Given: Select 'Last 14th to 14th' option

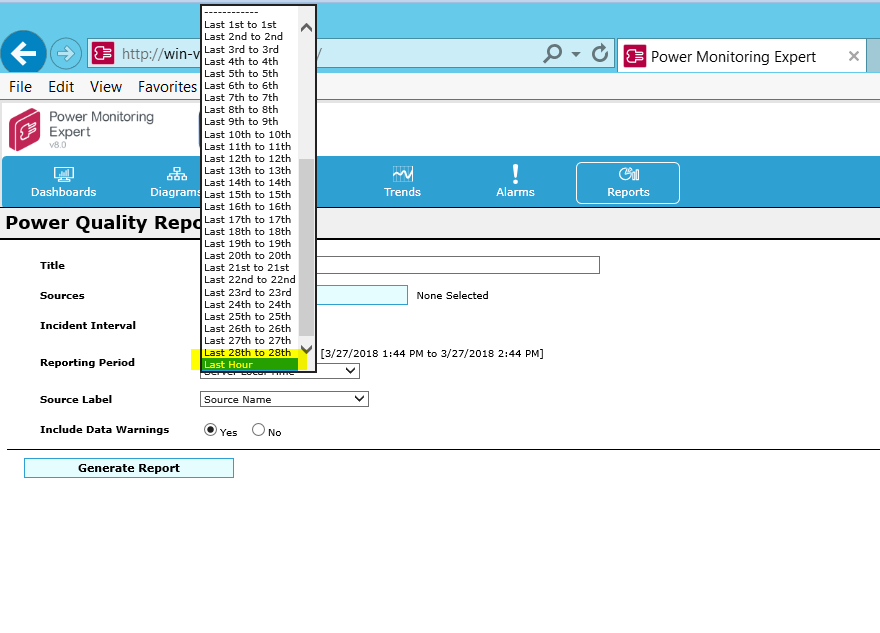Looking at the screenshot, I should click(250, 183).
